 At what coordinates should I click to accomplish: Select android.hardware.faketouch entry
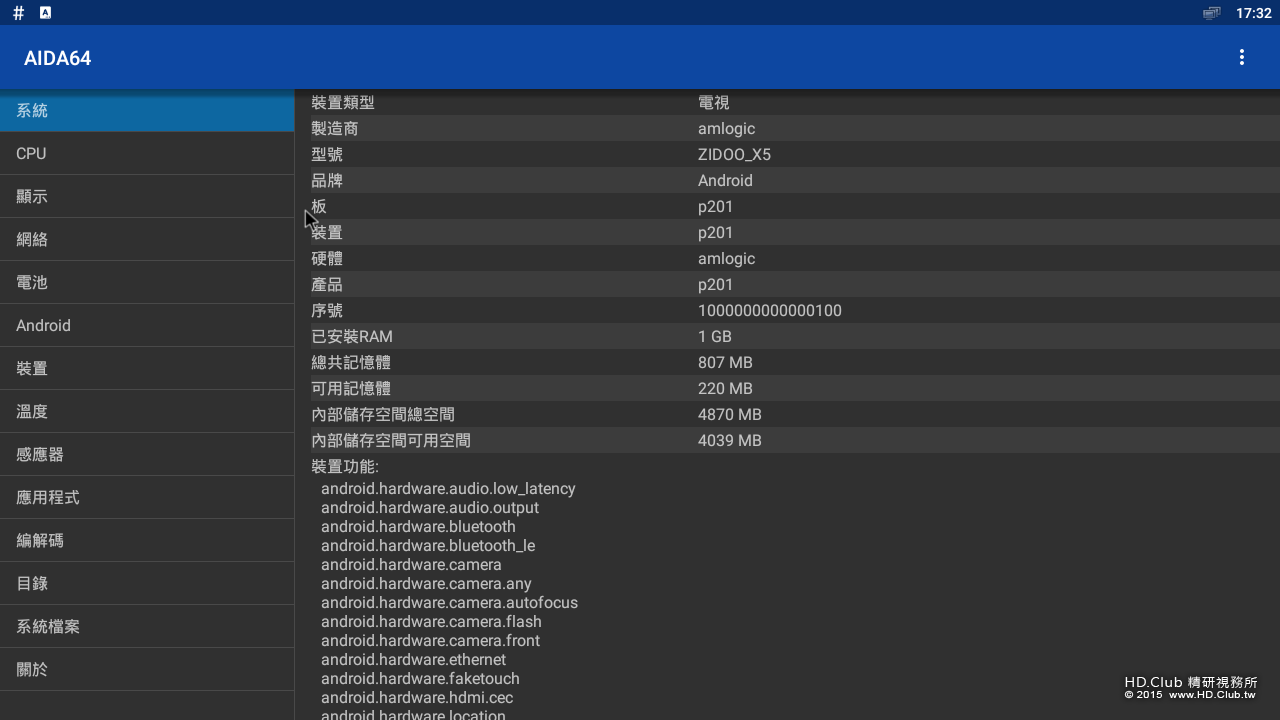pos(420,679)
